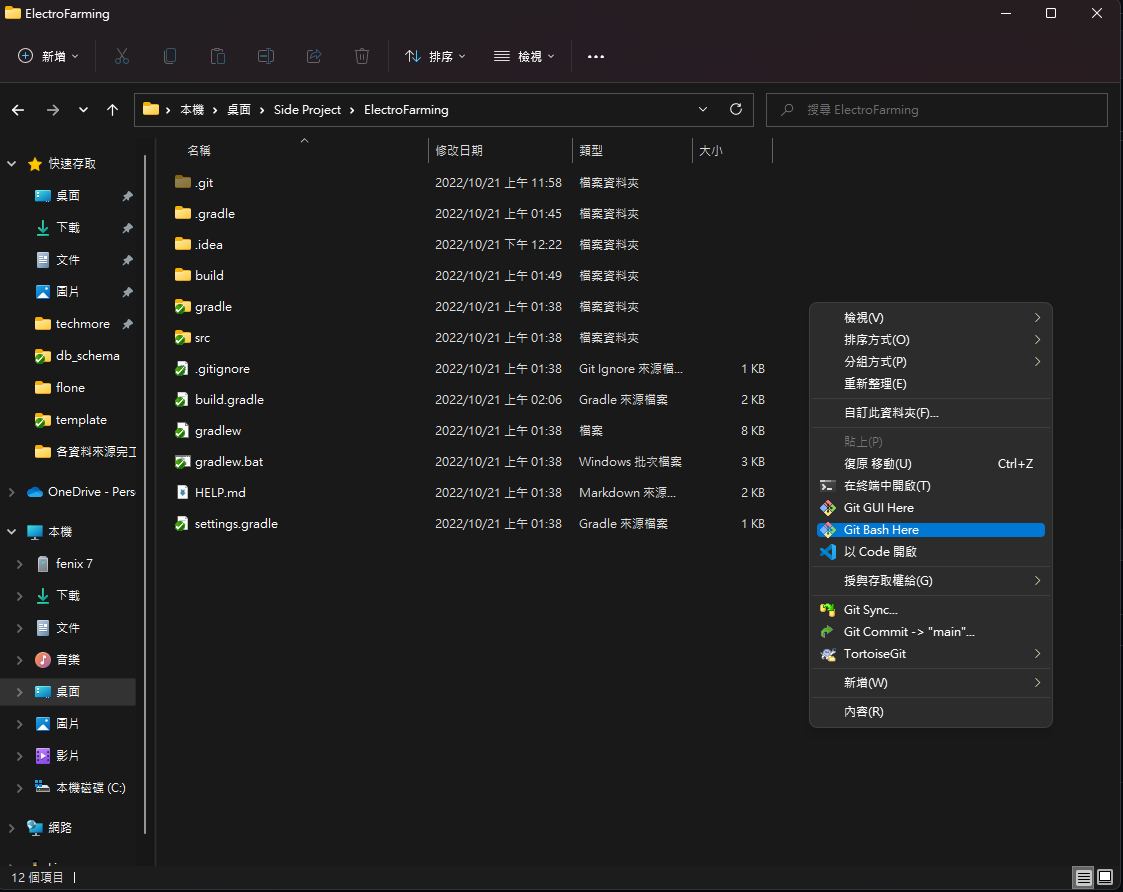Image resolution: width=1123 pixels, height=892 pixels.
Task: Go forward with the right arrow
Action: click(52, 110)
